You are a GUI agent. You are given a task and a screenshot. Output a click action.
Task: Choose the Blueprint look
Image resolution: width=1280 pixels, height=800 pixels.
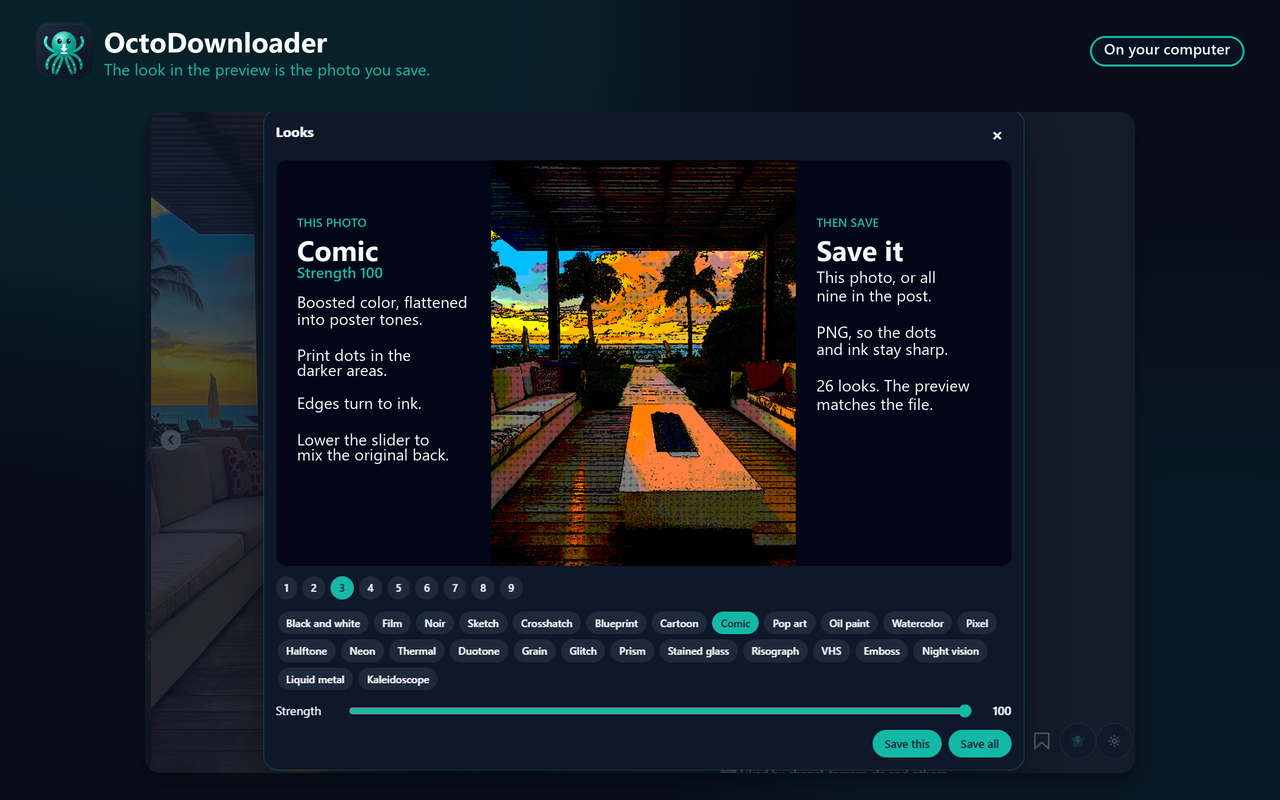[x=616, y=623]
